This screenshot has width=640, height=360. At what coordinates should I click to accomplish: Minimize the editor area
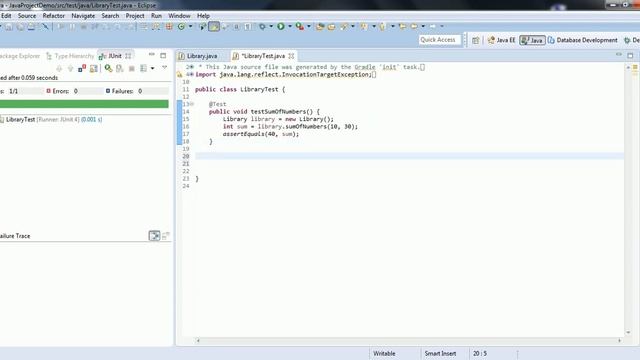pyautogui.click(x=619, y=54)
